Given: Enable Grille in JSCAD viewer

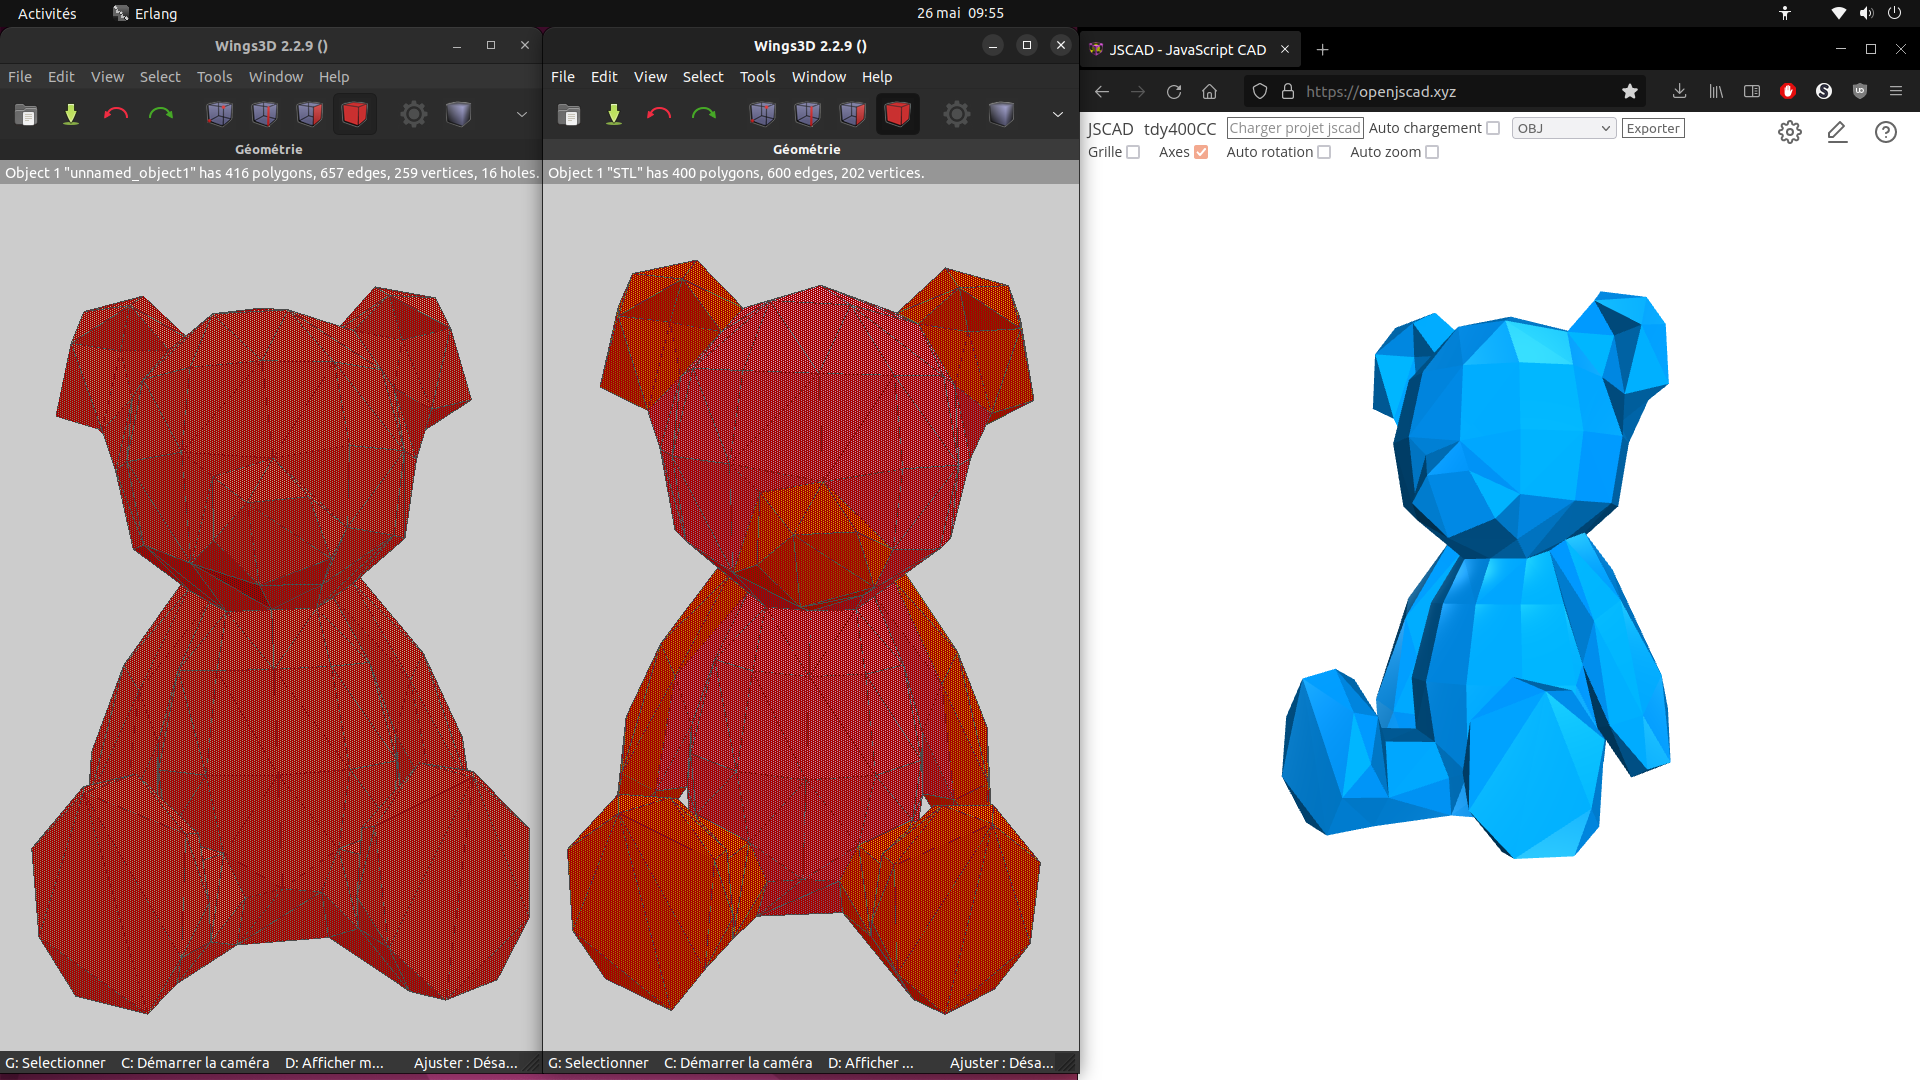Looking at the screenshot, I should tap(1131, 152).
